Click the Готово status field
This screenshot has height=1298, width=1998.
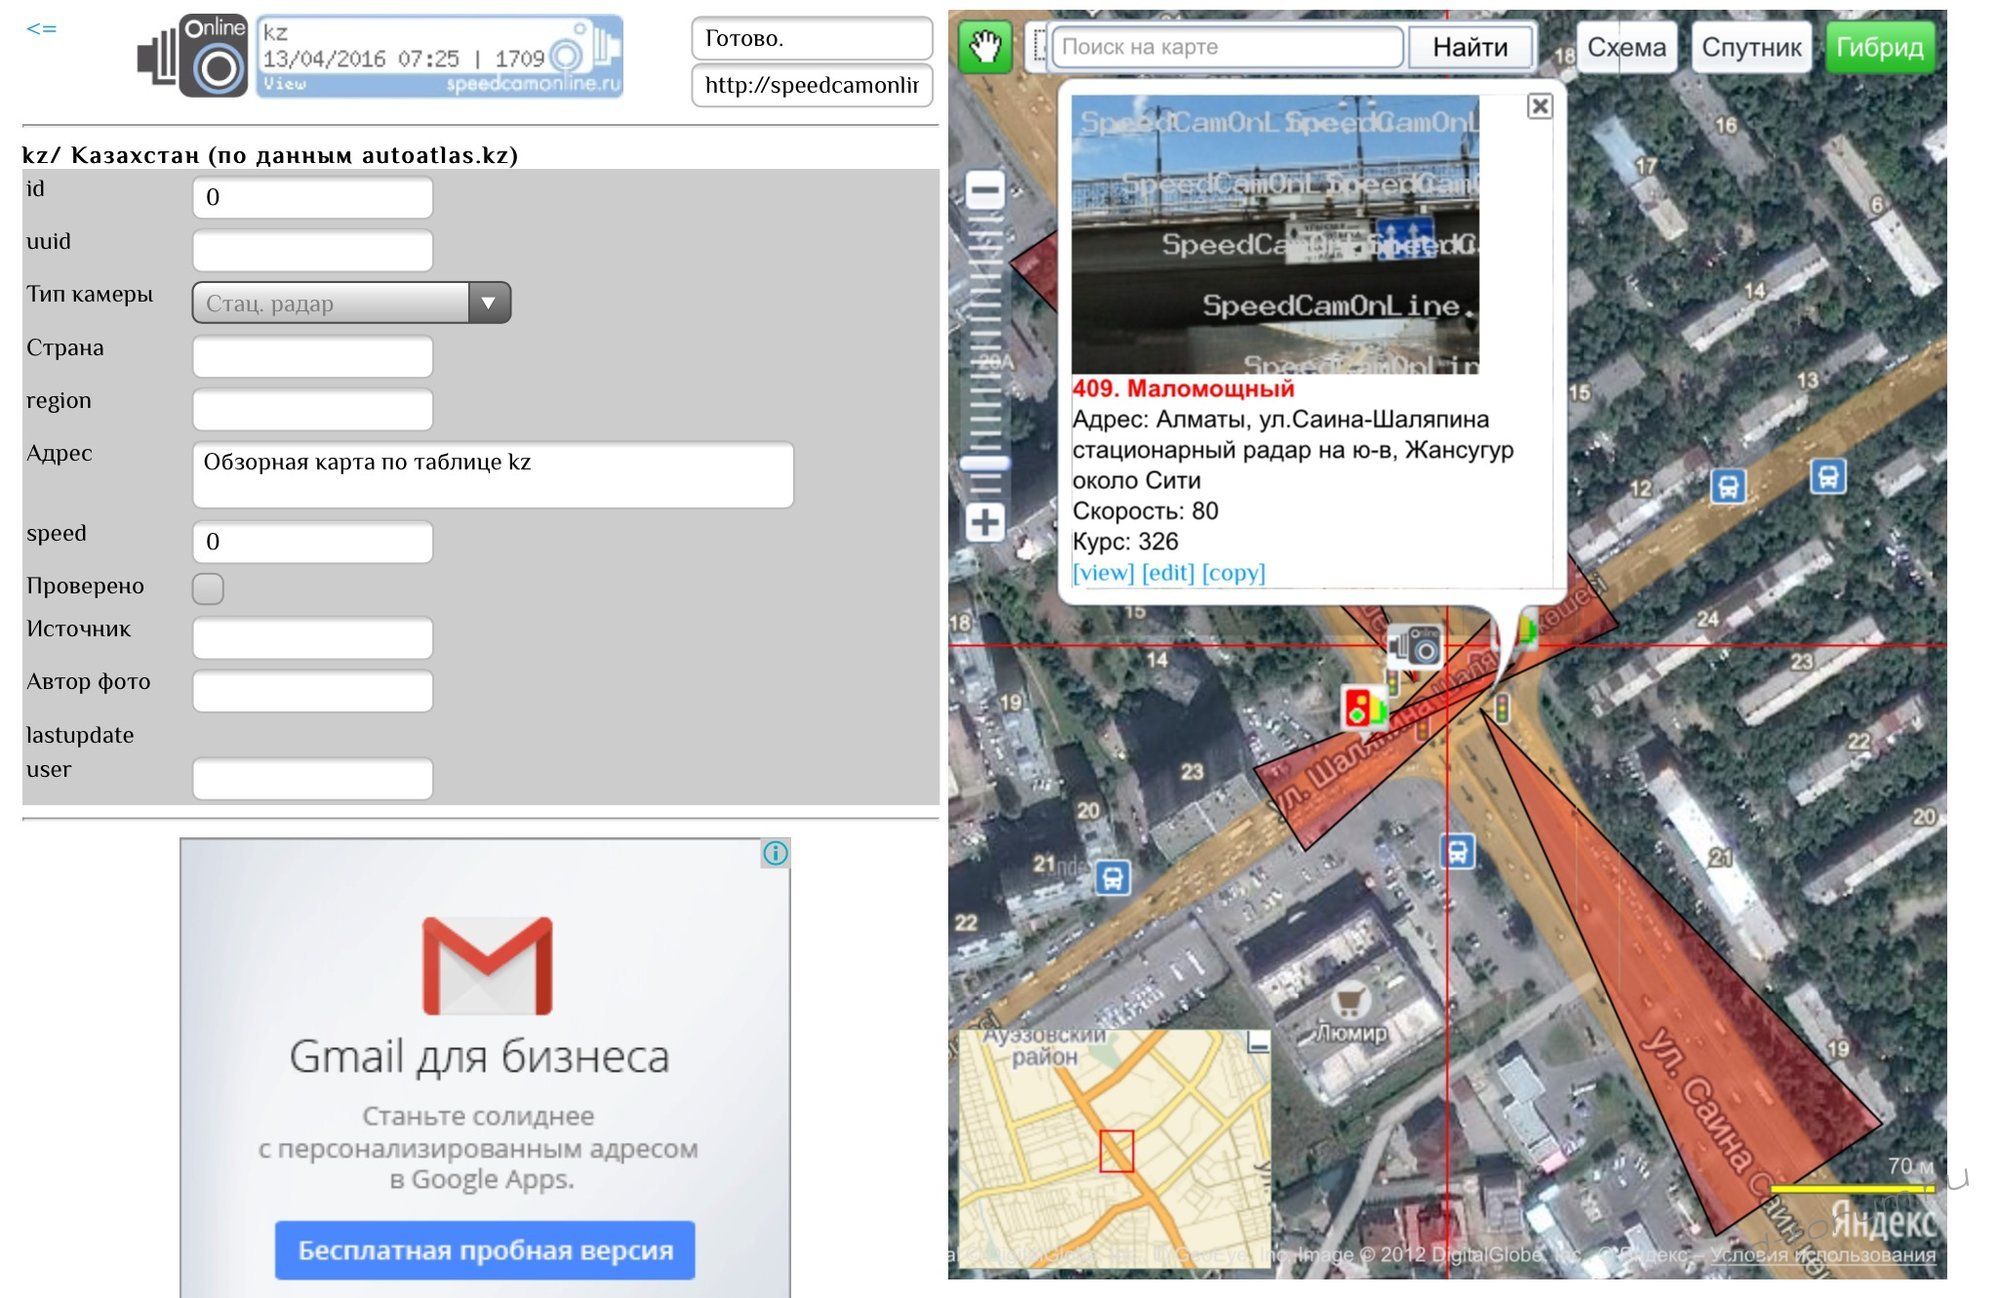coord(812,38)
